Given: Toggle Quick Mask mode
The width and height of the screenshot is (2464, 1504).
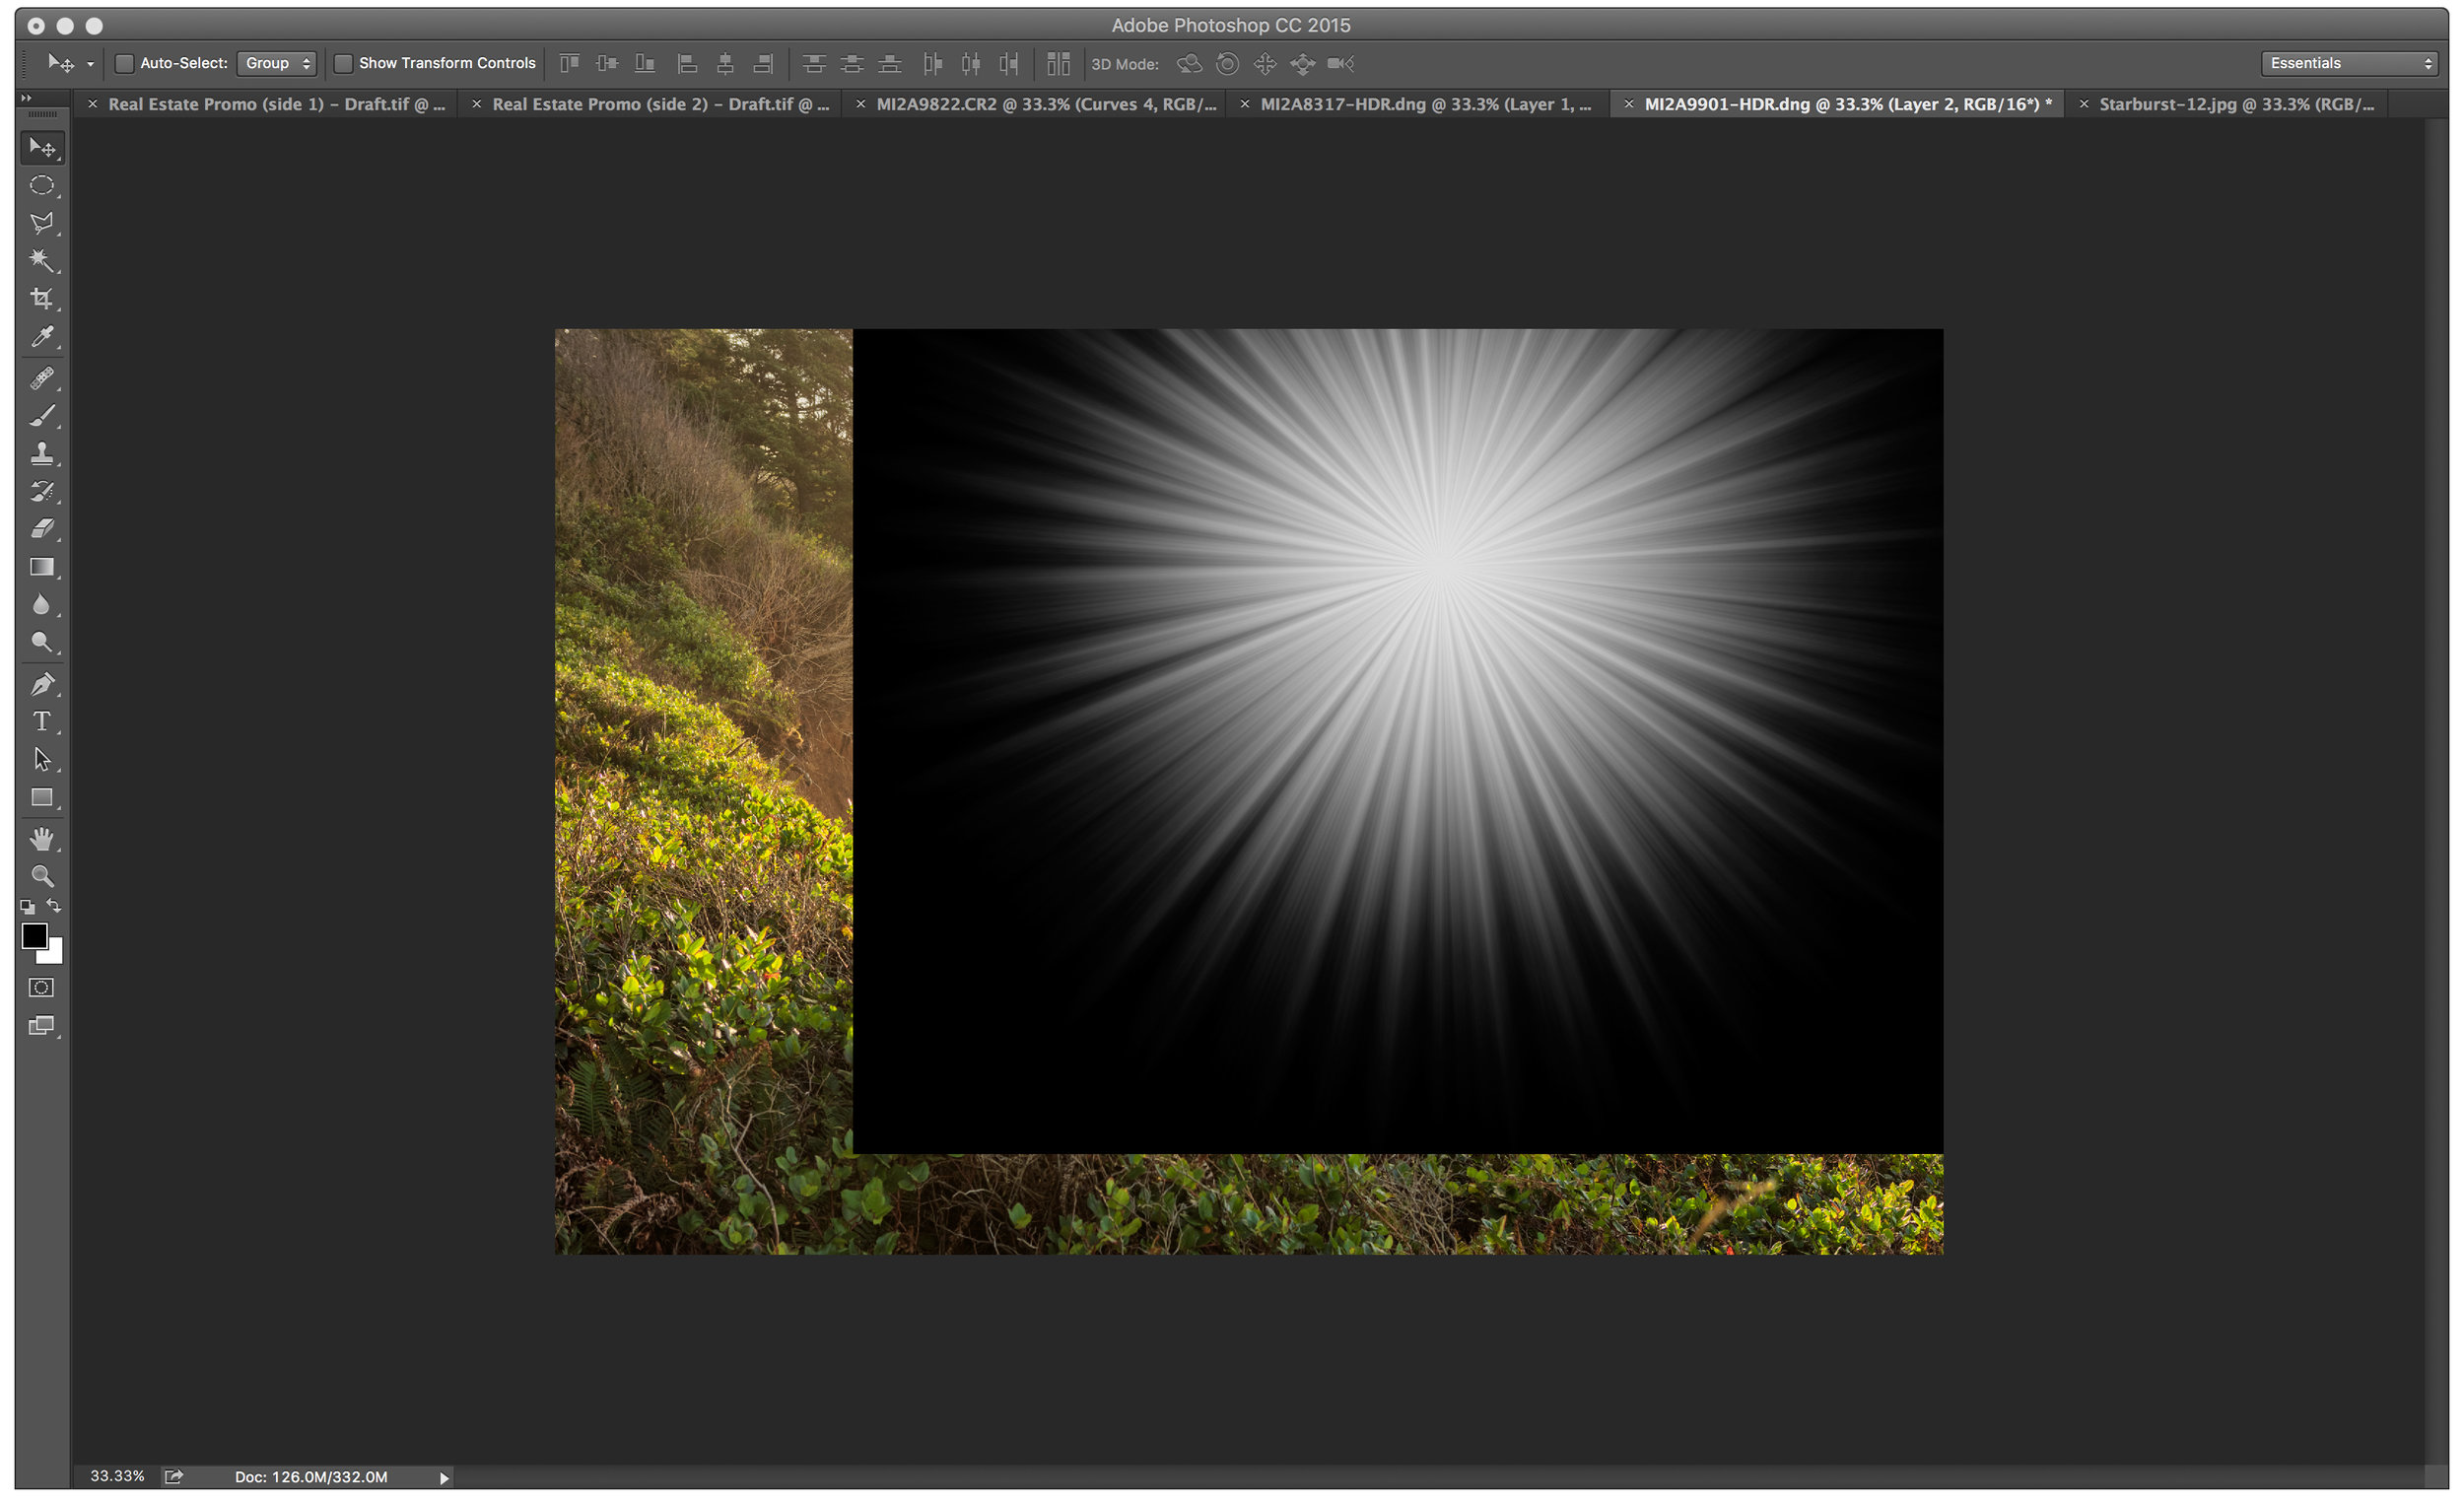Looking at the screenshot, I should pos(42,988).
